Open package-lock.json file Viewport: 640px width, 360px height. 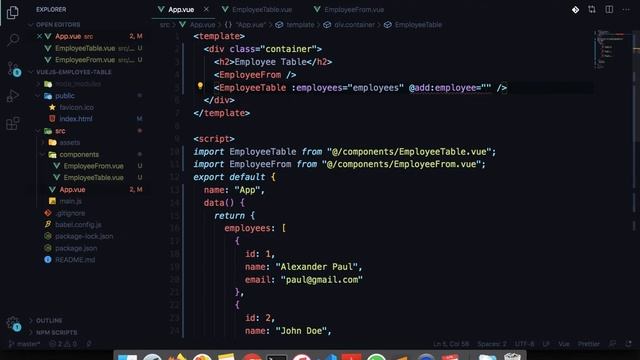point(84,236)
